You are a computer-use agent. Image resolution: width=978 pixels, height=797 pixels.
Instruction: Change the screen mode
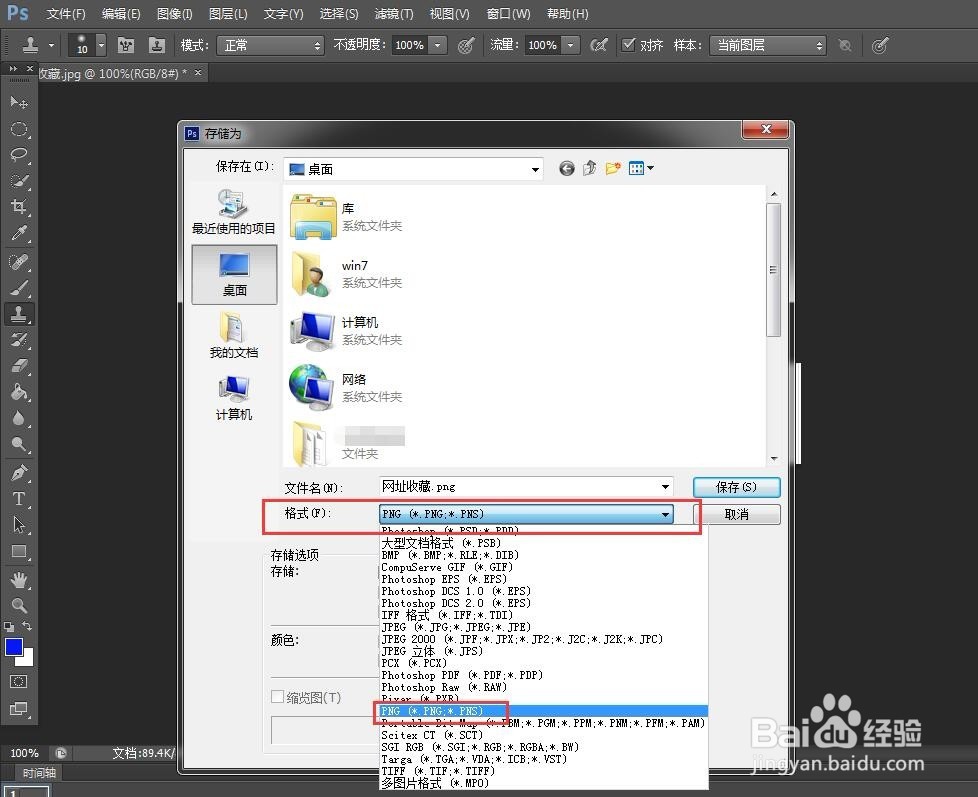point(18,708)
